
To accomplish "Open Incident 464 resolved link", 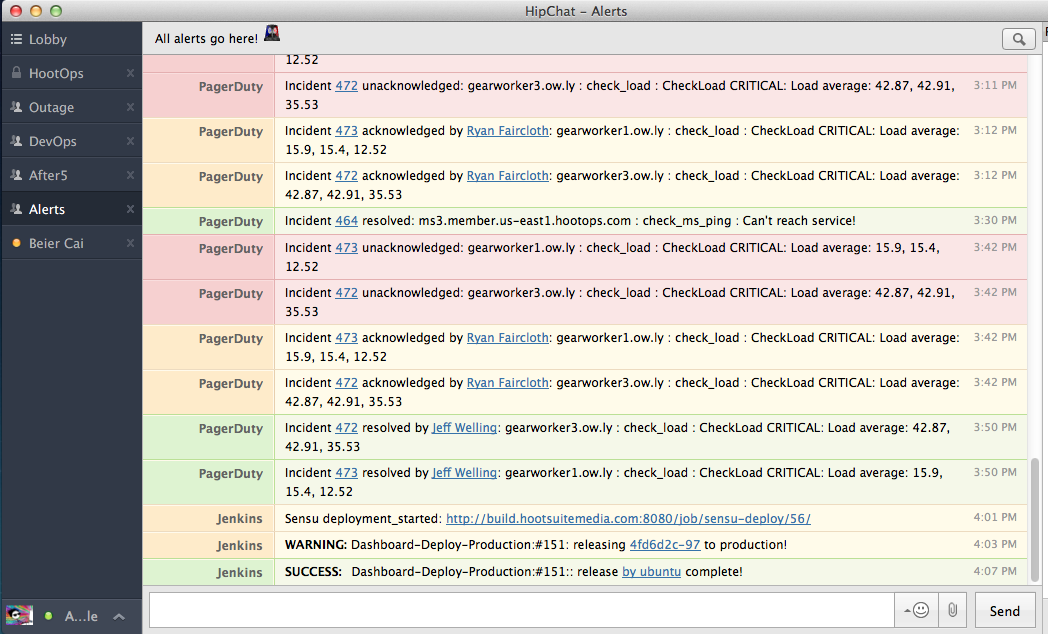I will tap(346, 220).
